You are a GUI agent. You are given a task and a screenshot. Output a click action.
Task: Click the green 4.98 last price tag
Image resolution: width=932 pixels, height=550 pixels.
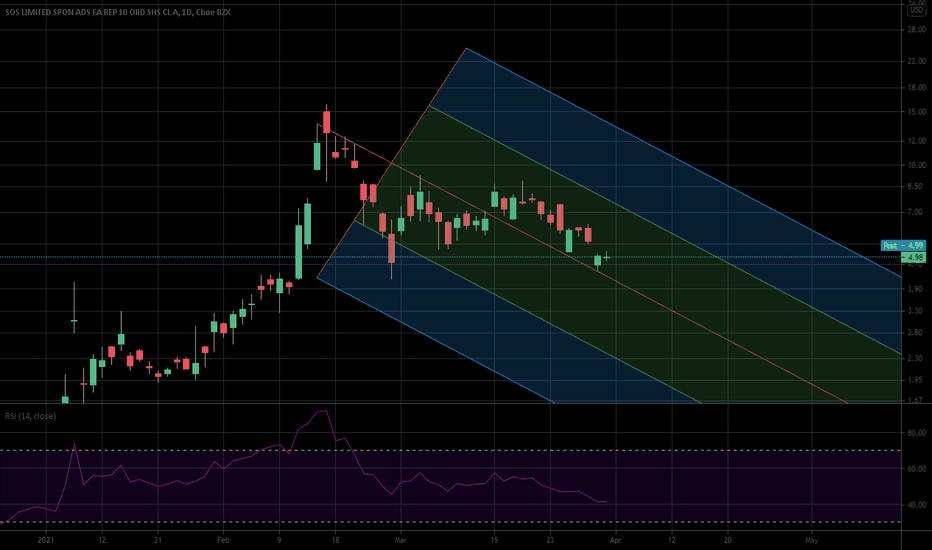coord(914,257)
